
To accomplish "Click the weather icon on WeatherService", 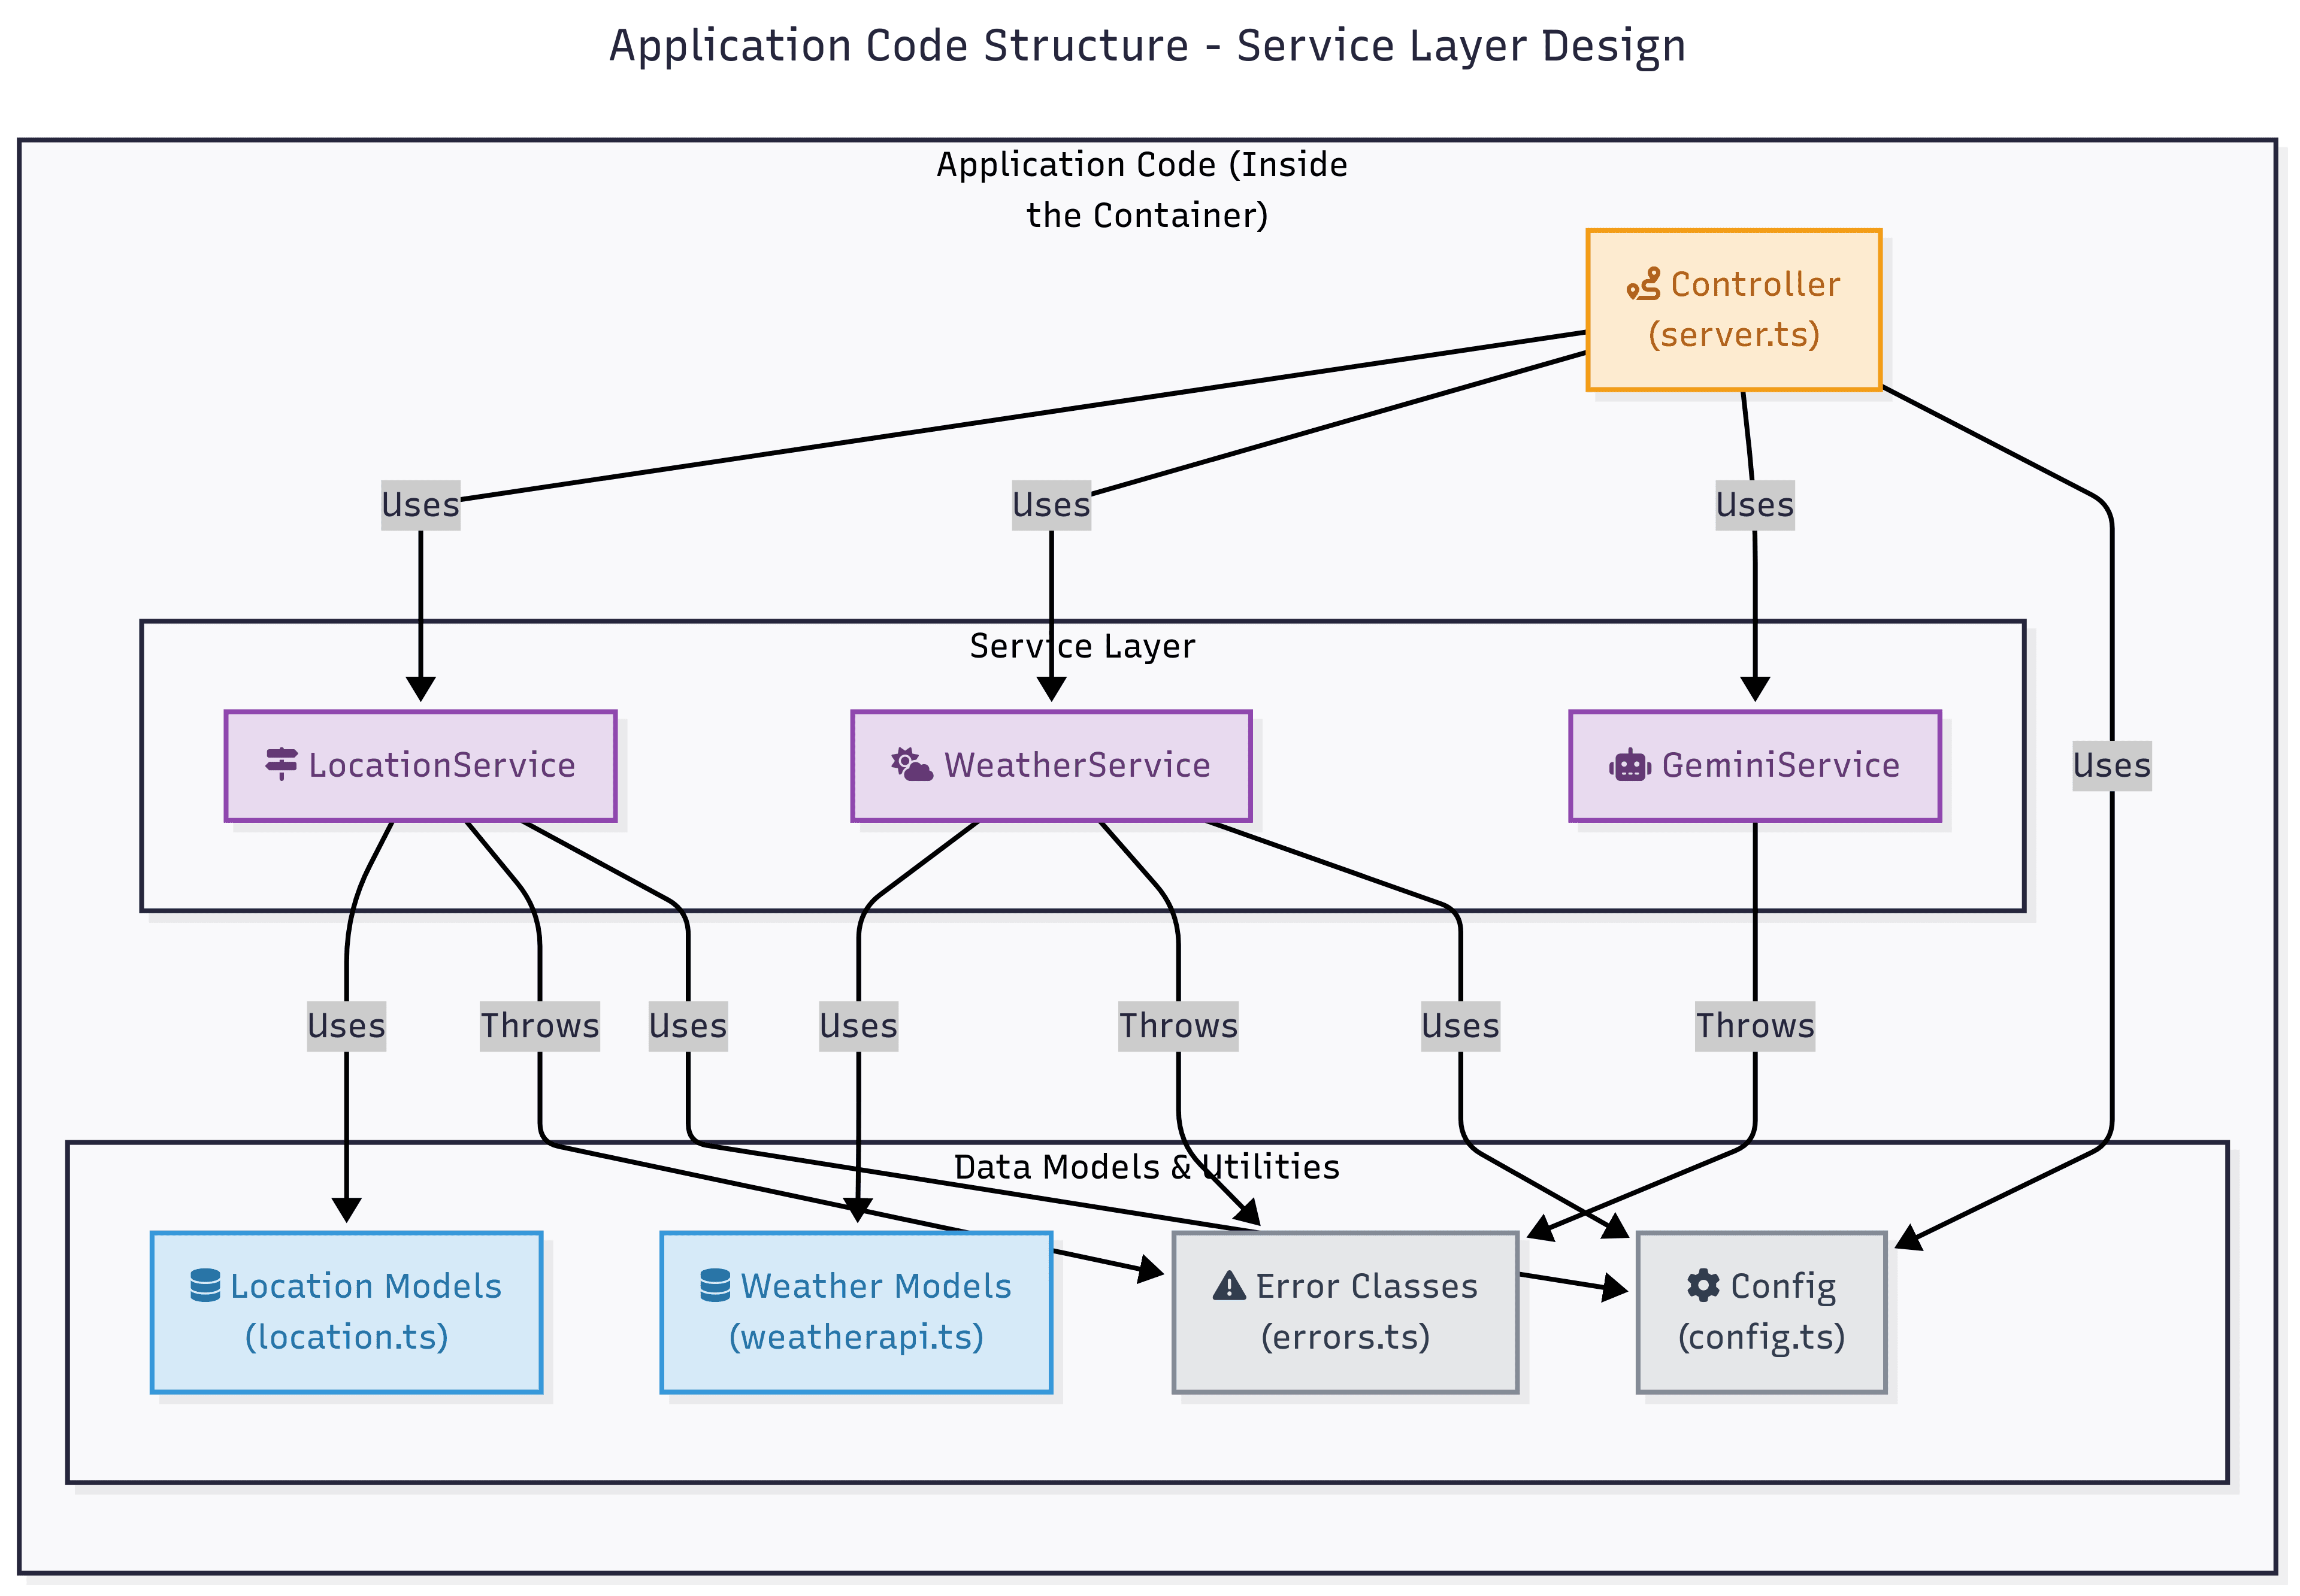I will 911,765.
